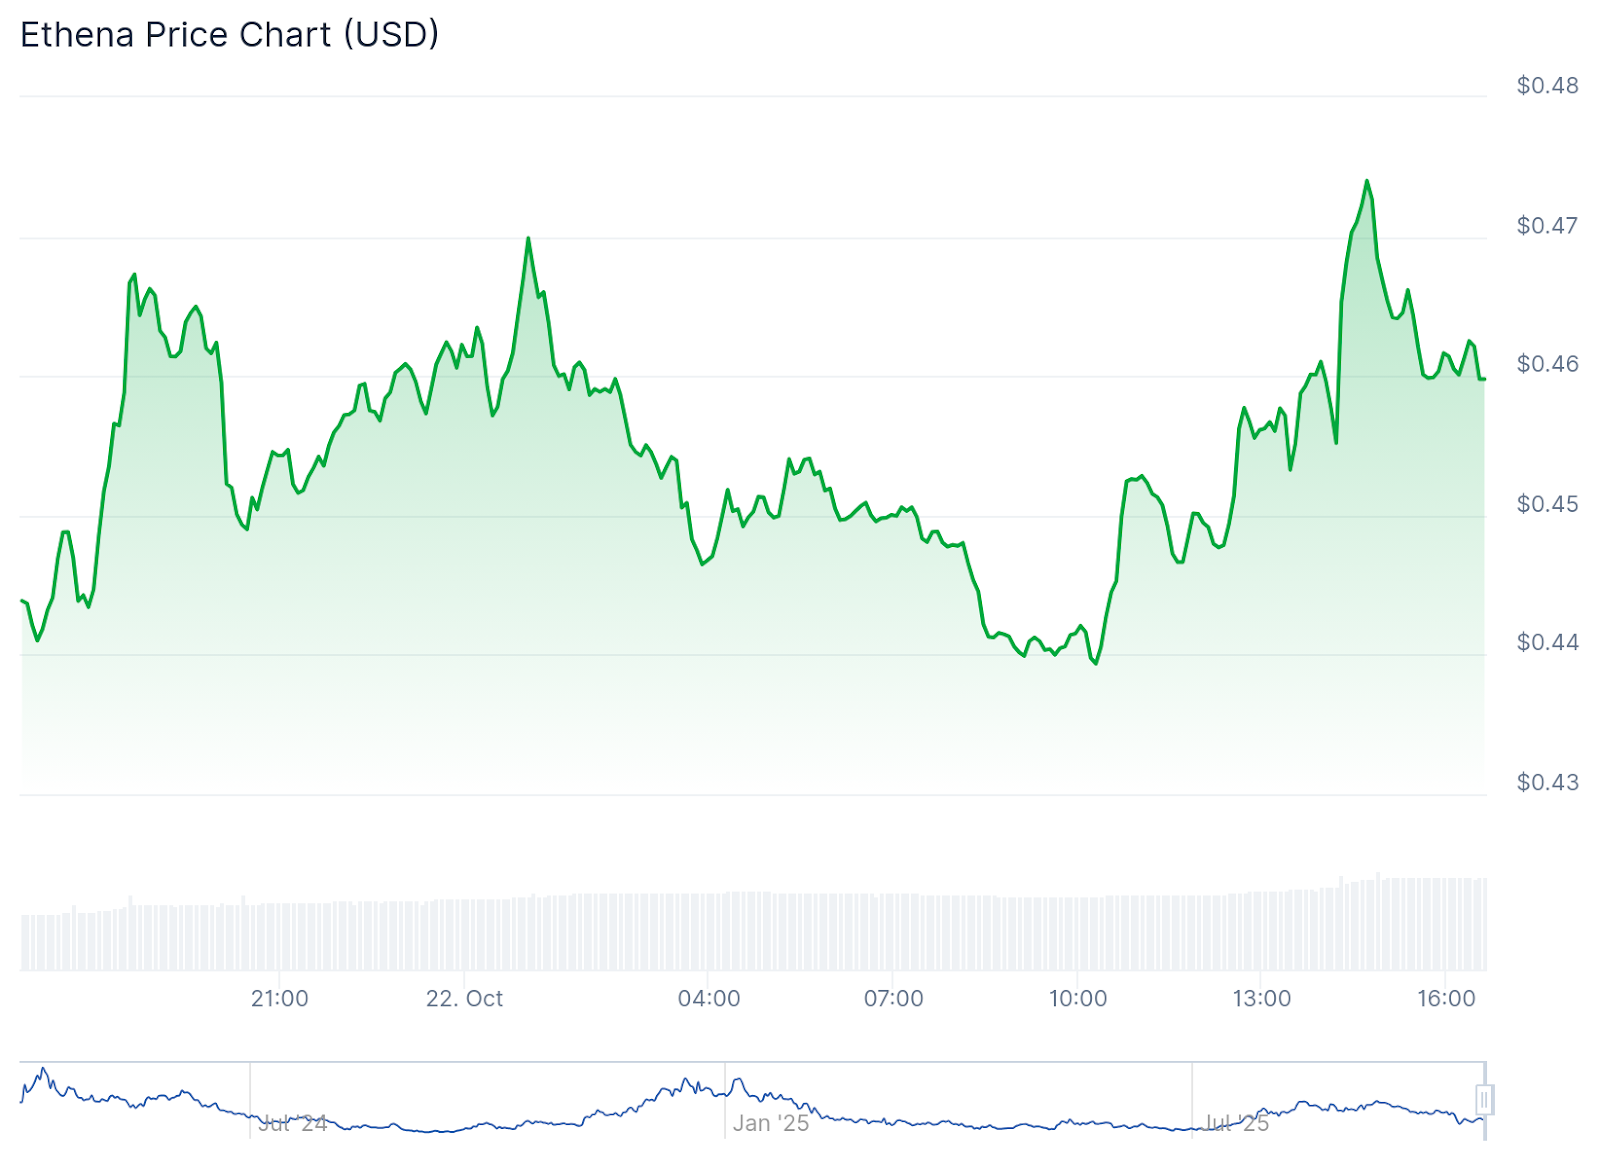This screenshot has width=1600, height=1168.
Task: Click the 21:00 time axis label
Action: point(279,998)
